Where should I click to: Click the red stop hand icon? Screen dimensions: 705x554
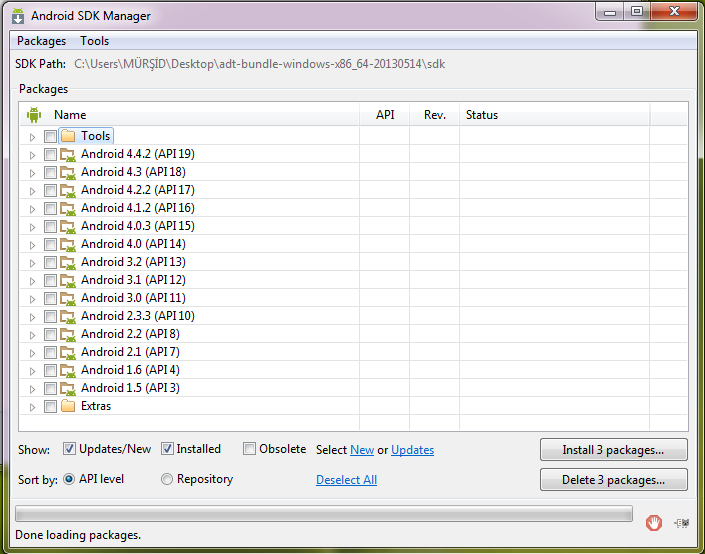[x=654, y=523]
